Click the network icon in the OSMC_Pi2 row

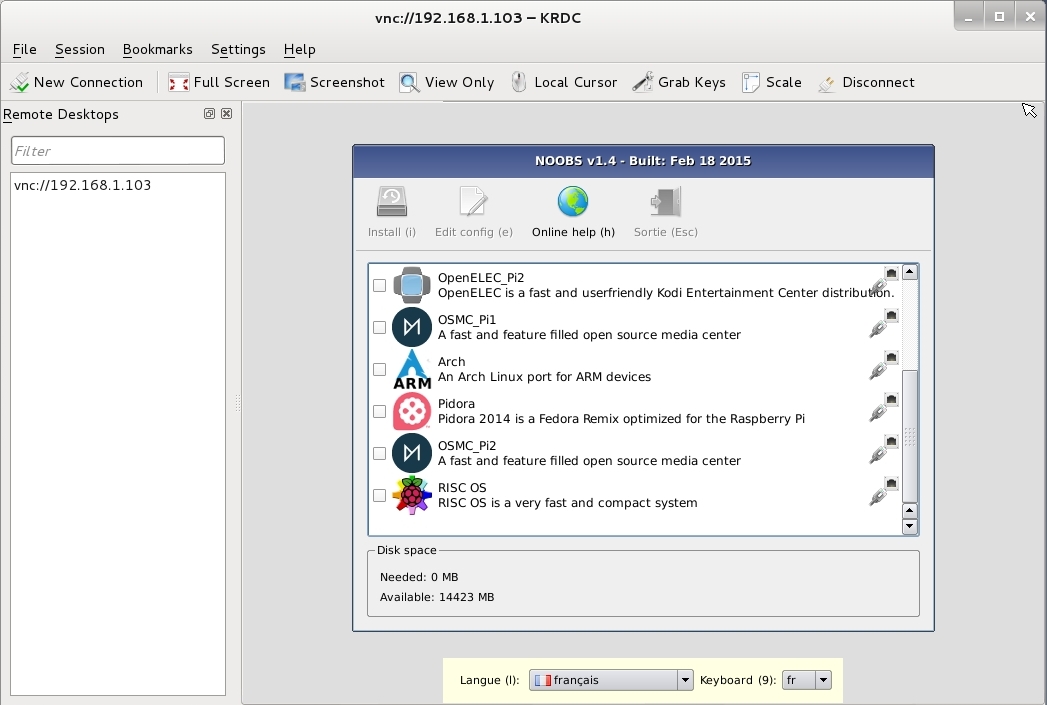[x=884, y=450]
